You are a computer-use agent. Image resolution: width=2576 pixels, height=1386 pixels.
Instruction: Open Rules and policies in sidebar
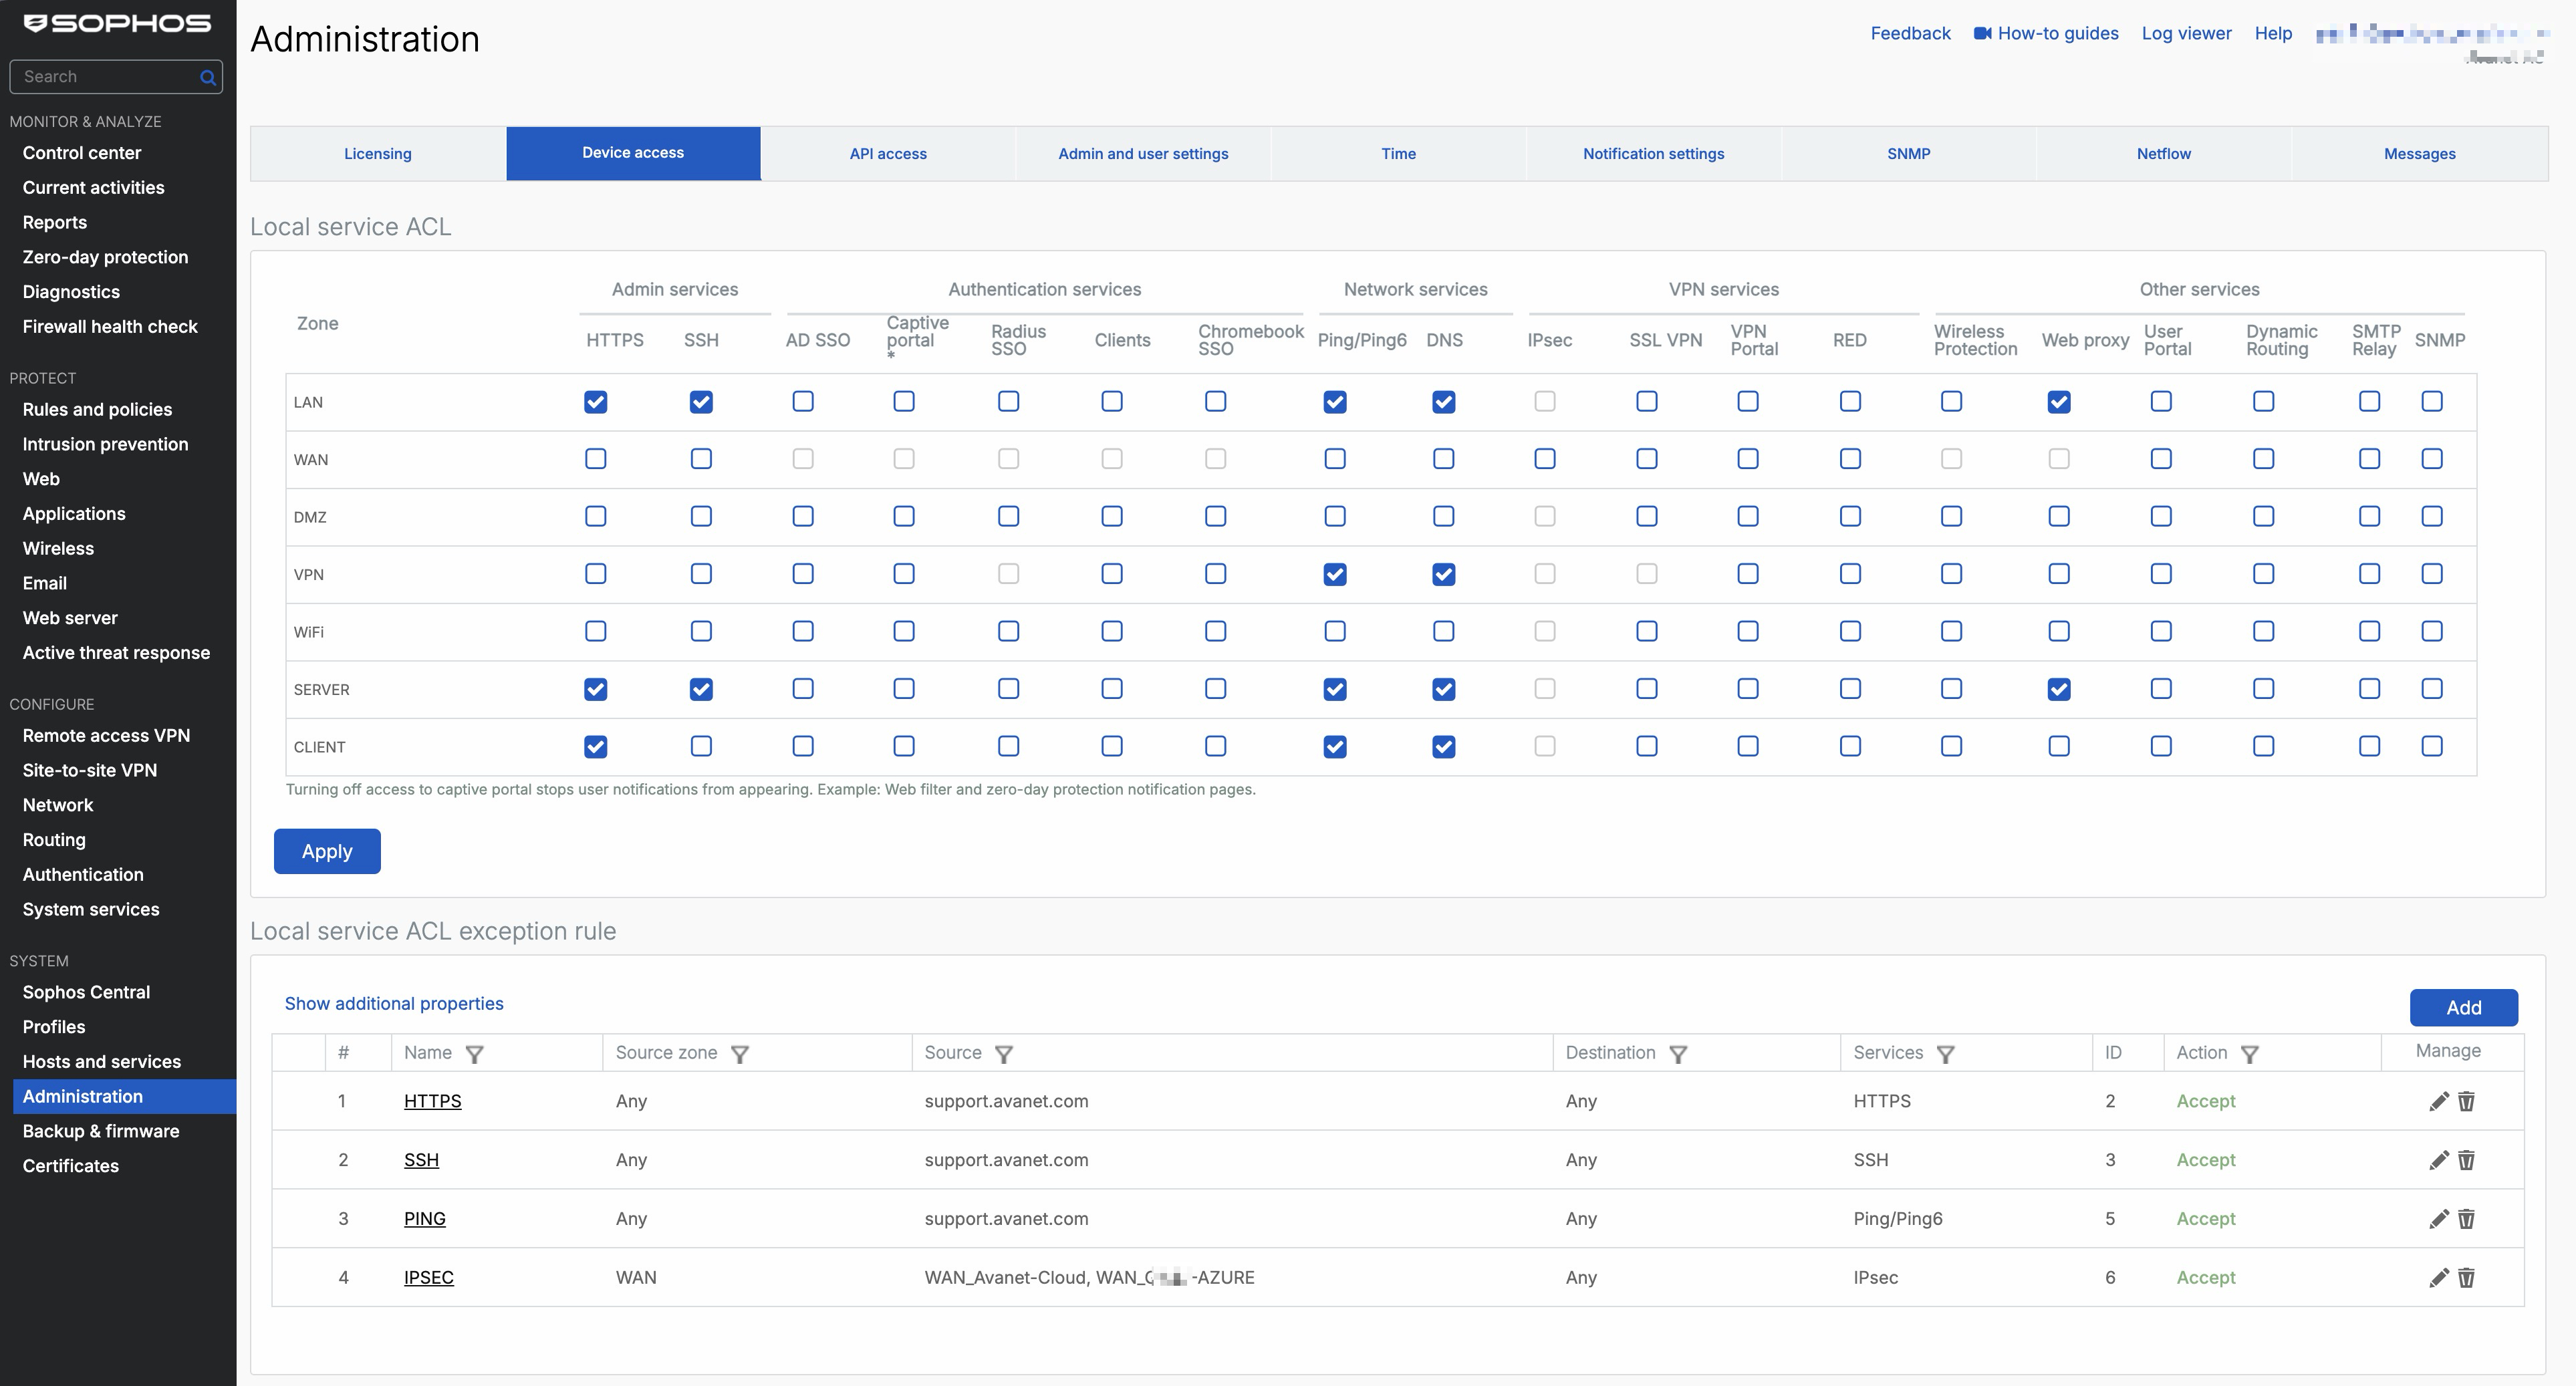tap(97, 409)
